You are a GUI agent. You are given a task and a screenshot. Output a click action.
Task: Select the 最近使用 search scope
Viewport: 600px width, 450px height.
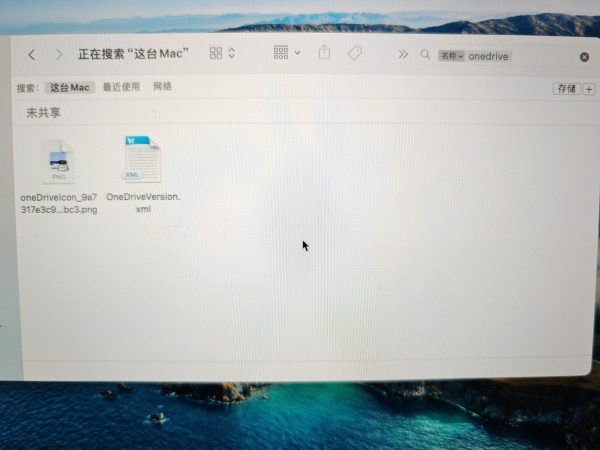pos(121,87)
